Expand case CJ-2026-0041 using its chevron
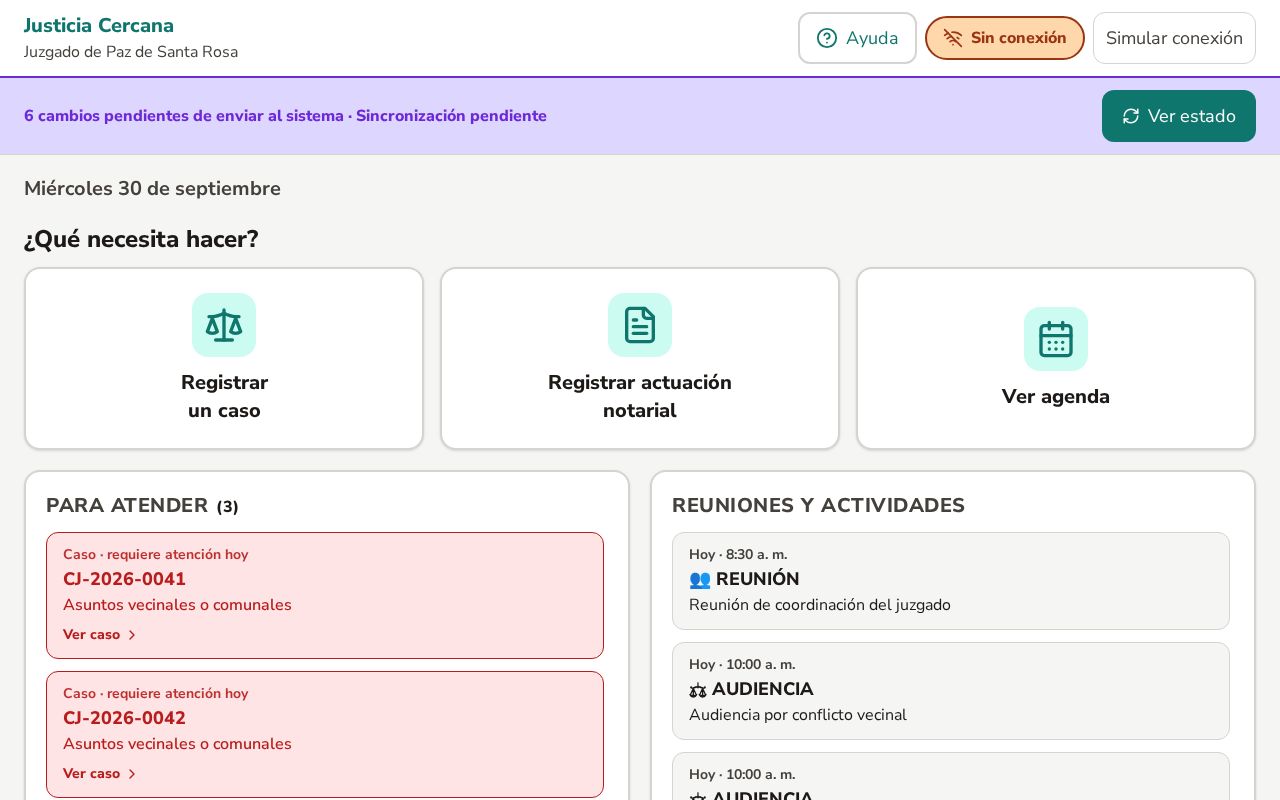 click(131, 635)
